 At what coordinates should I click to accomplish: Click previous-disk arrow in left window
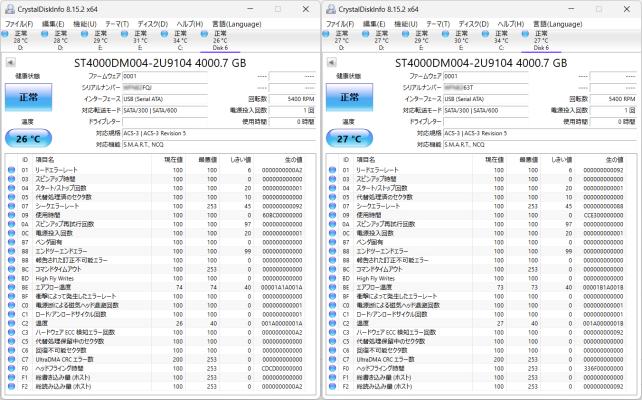(x=10, y=62)
